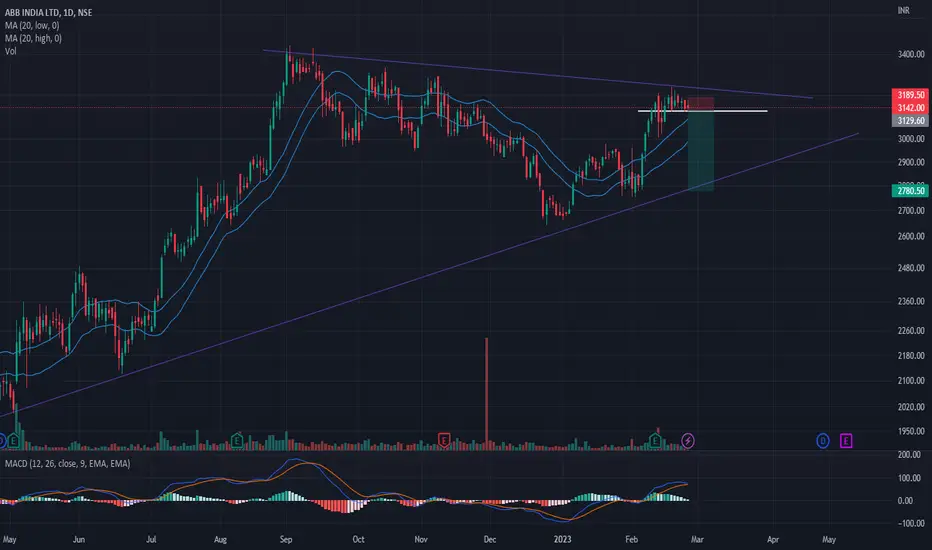932x550 pixels.
Task: Click the red 3189.50 stop price label
Action: tap(910, 95)
